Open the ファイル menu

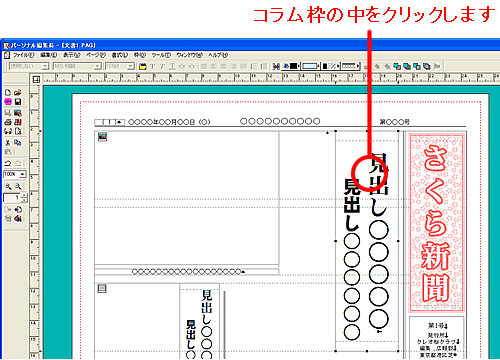tap(23, 55)
